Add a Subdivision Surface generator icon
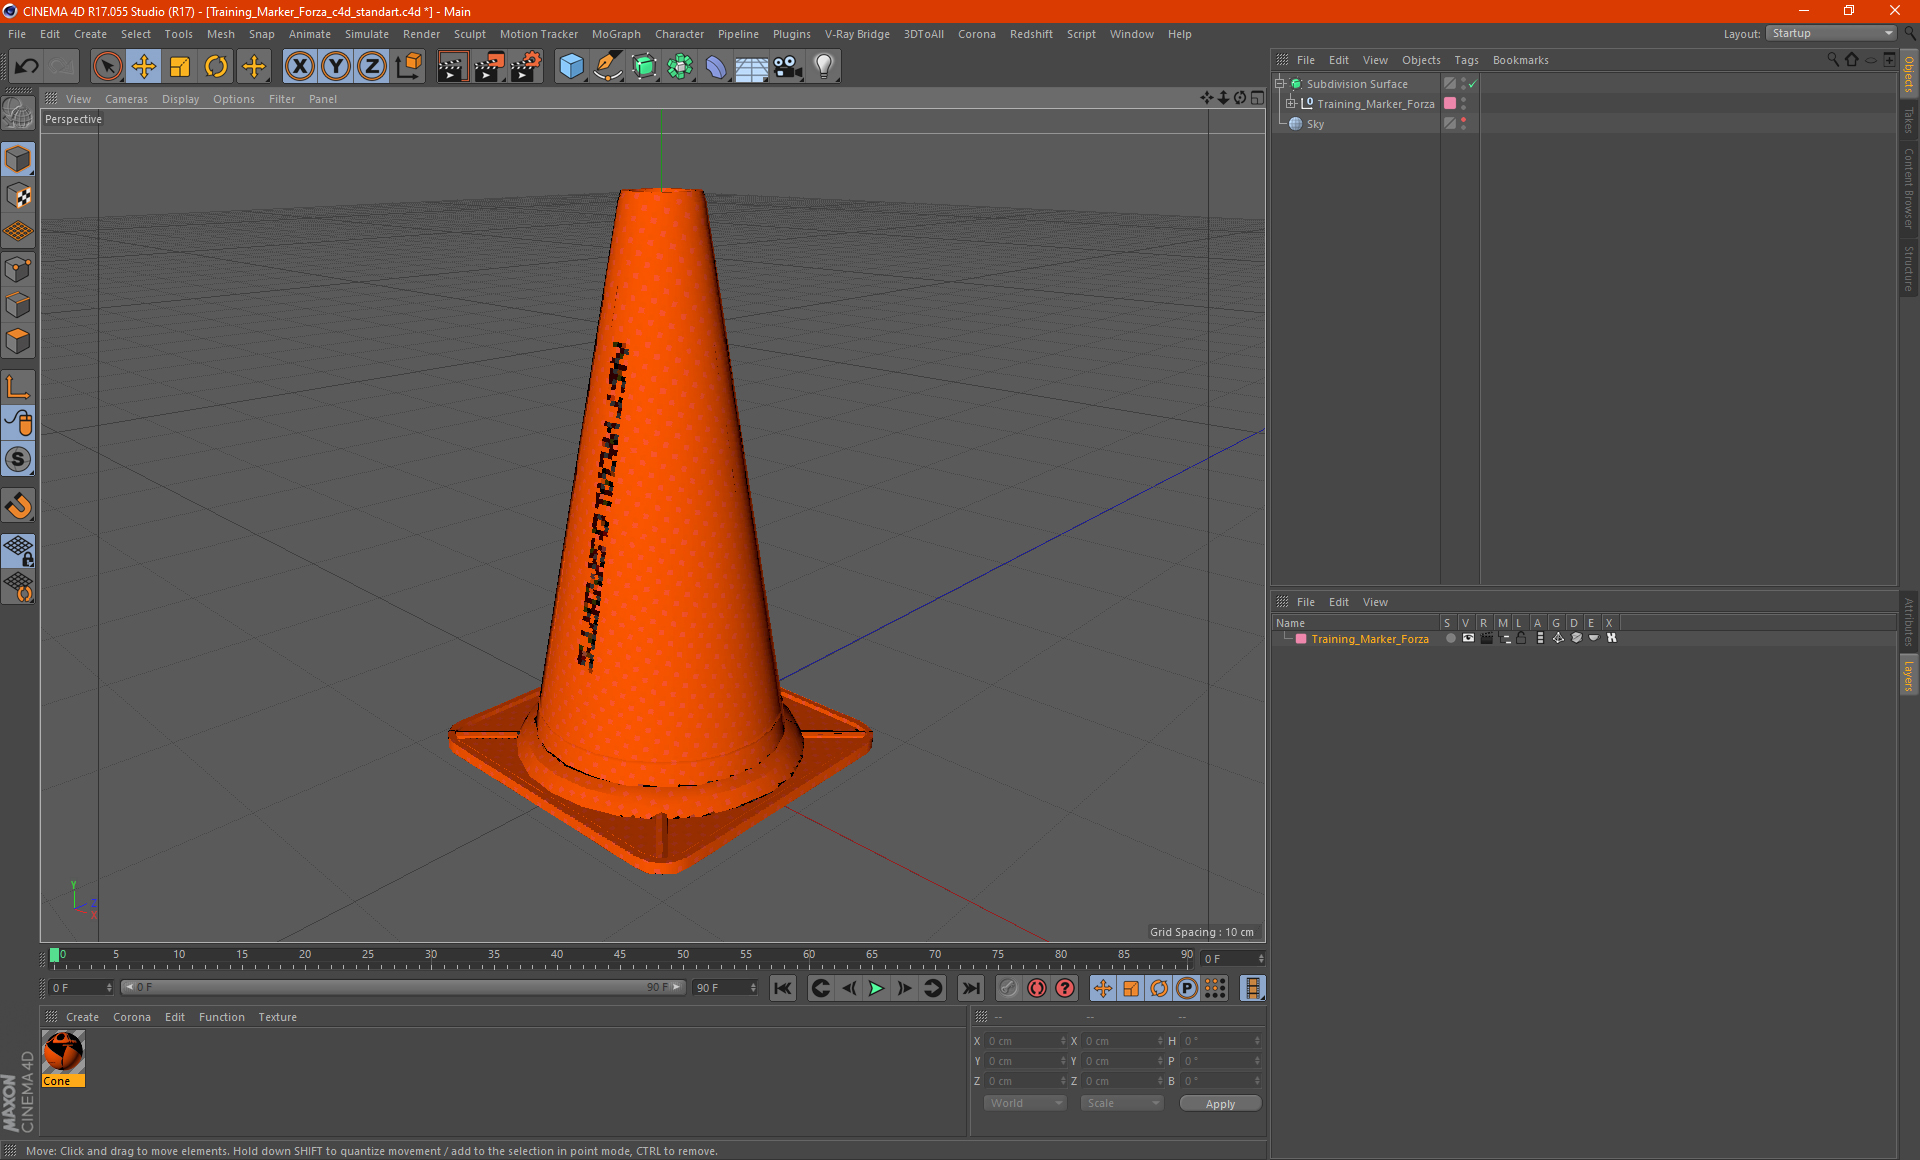Viewport: 1920px width, 1160px height. 644,67
